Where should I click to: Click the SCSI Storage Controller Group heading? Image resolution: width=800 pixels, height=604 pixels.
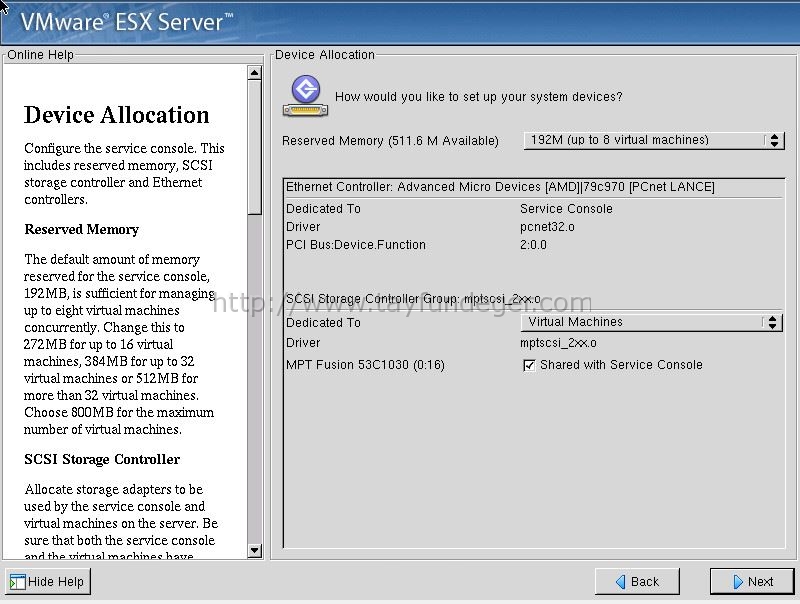tap(413, 298)
